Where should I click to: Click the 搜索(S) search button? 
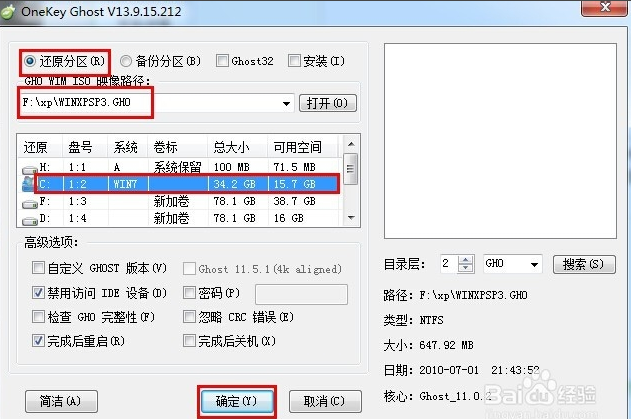tap(584, 264)
